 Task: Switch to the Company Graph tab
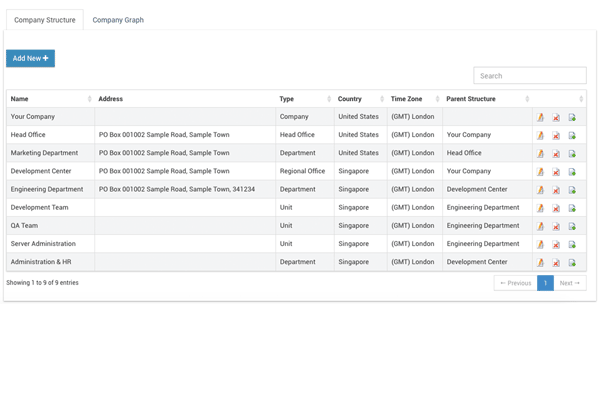[x=118, y=19]
